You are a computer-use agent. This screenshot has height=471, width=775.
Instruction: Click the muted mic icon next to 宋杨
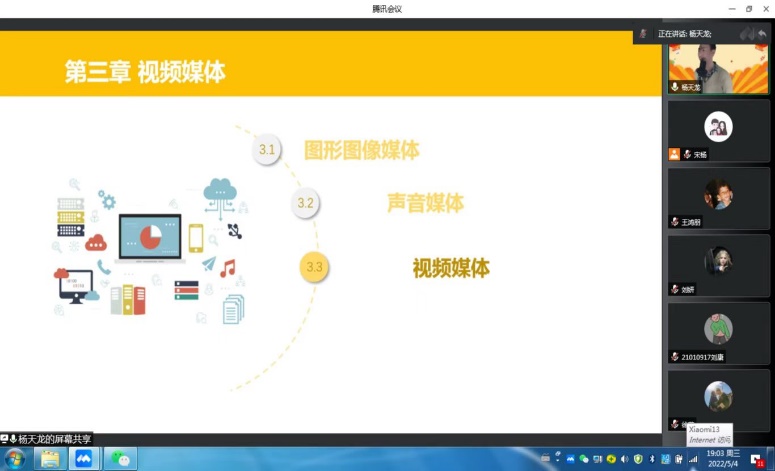(x=687, y=154)
